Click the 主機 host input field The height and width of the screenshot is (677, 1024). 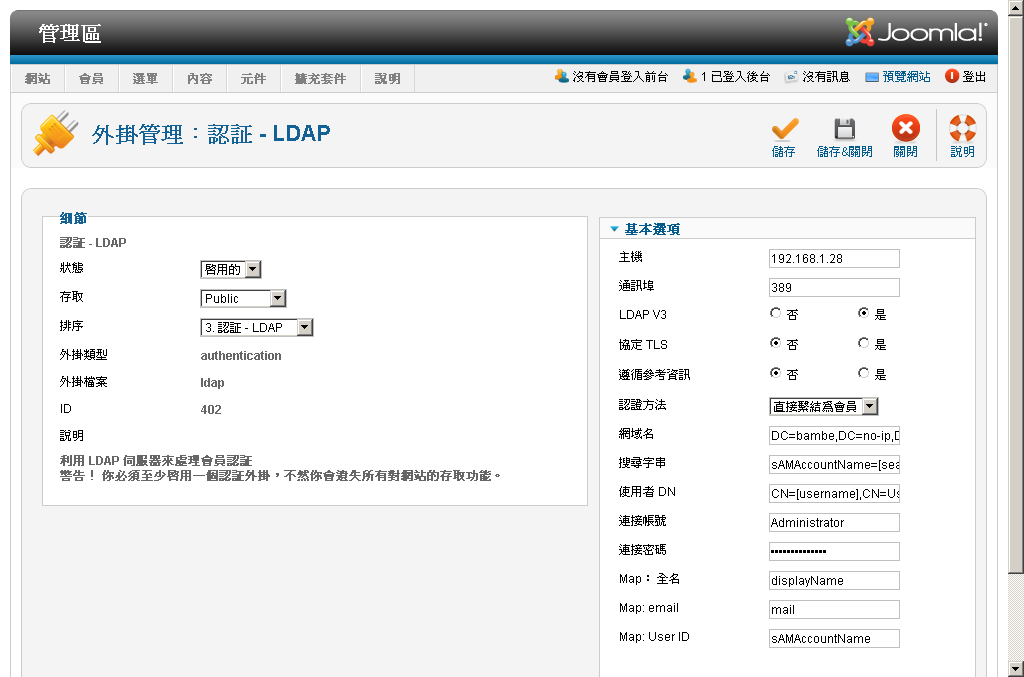pyautogui.click(x=834, y=259)
